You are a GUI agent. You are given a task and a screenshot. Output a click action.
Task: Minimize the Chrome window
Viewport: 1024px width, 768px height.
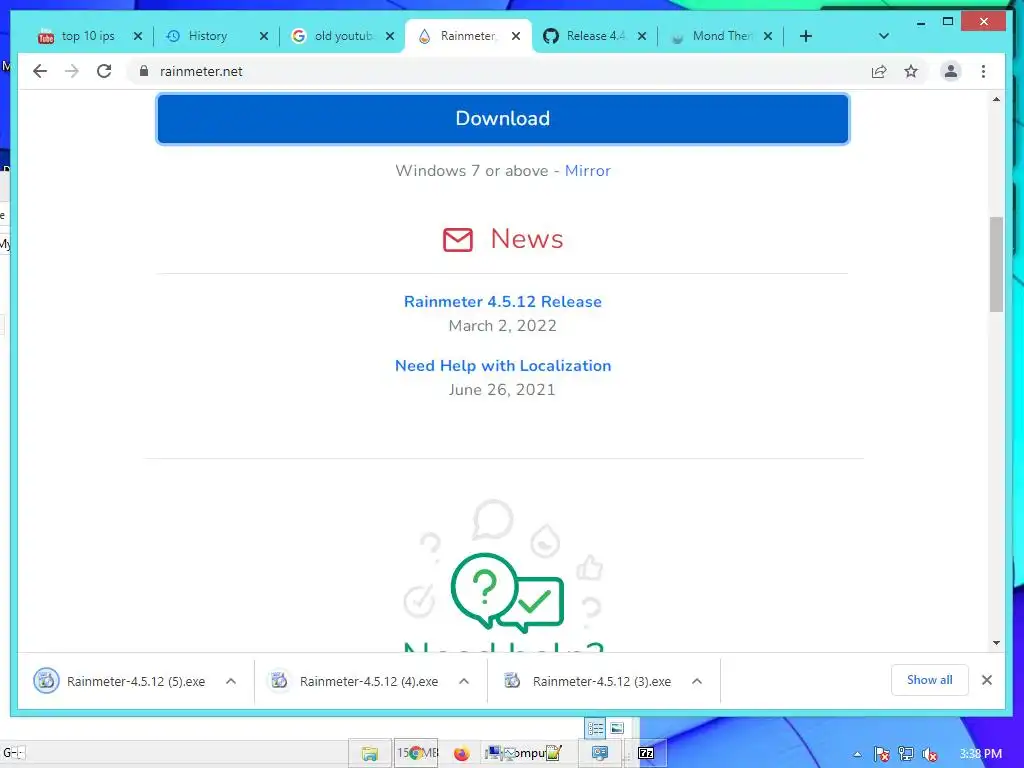point(921,22)
